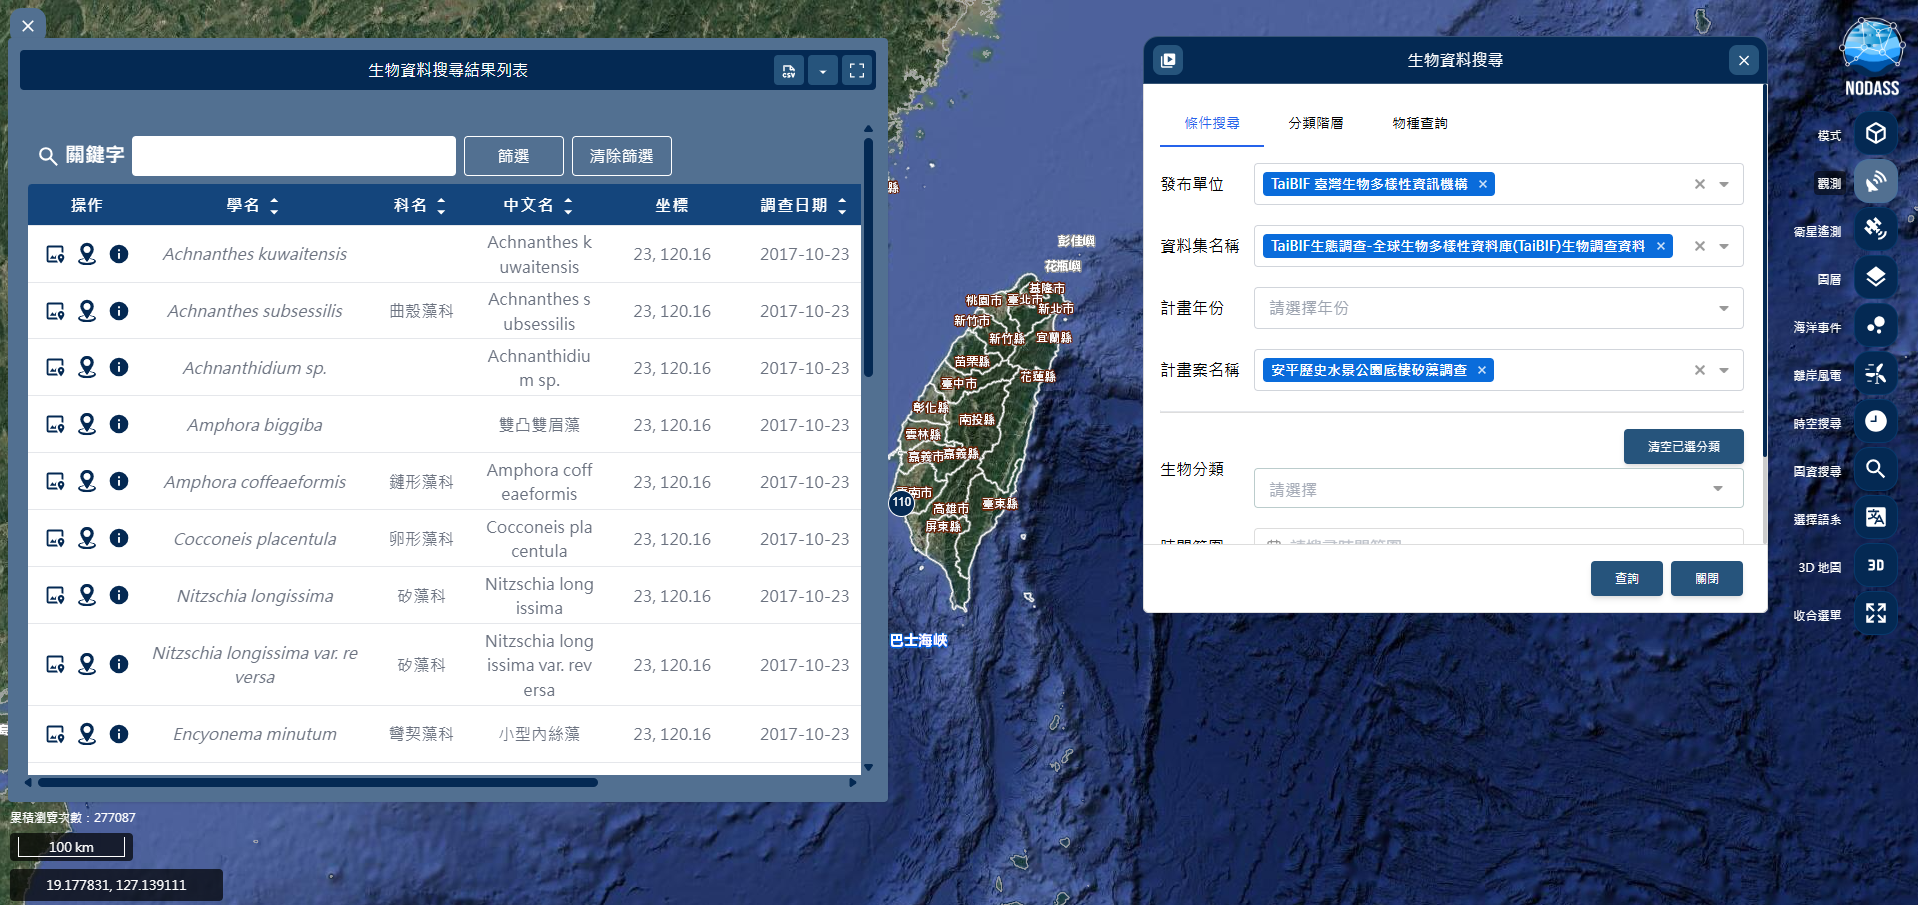Viewport: 1918px width, 905px height.
Task: Toggle the 觀測 observation mode icon
Action: click(x=1876, y=181)
